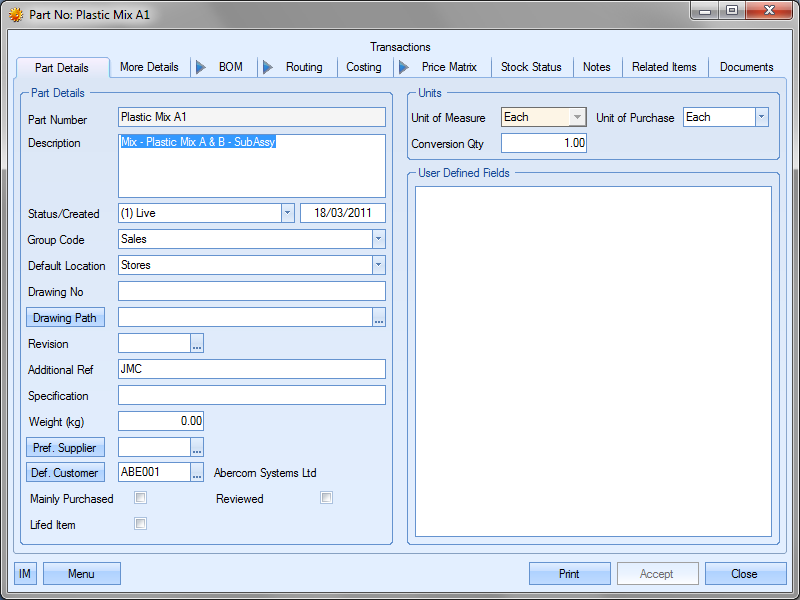This screenshot has height=600, width=800.
Task: Tick the Reviewed checkbox
Action: click(326, 498)
